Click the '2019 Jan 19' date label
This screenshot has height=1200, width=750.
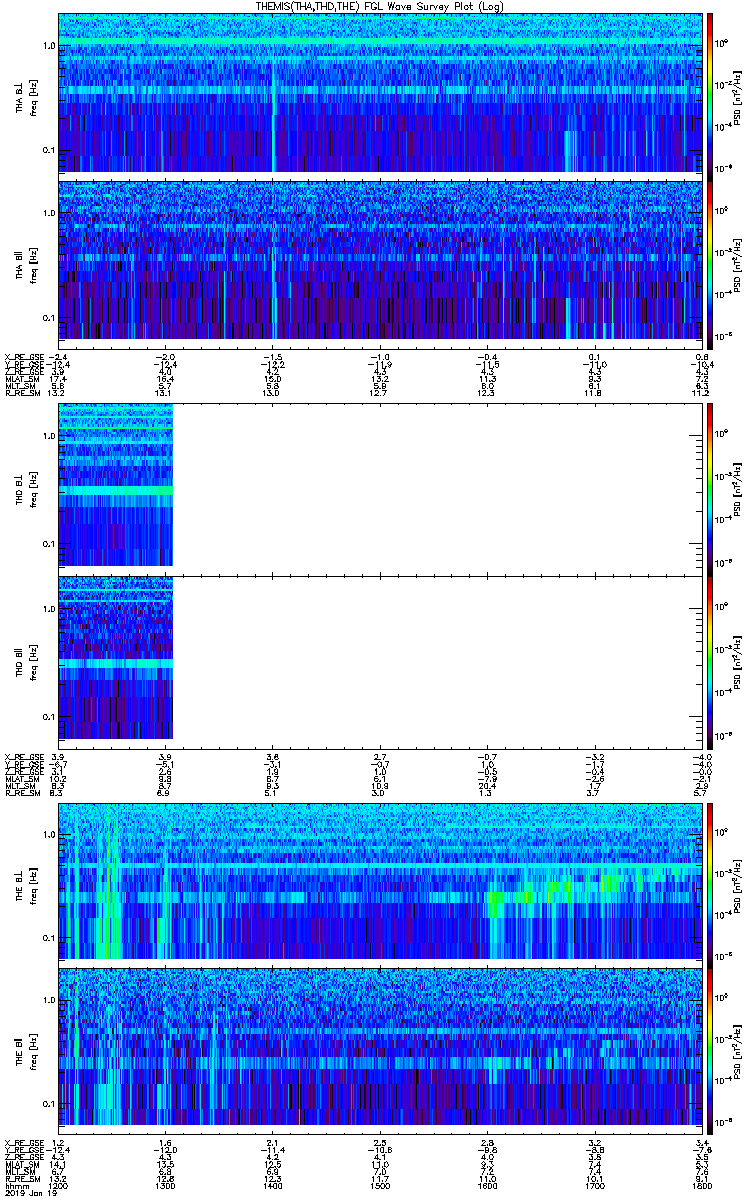(x=32, y=1193)
